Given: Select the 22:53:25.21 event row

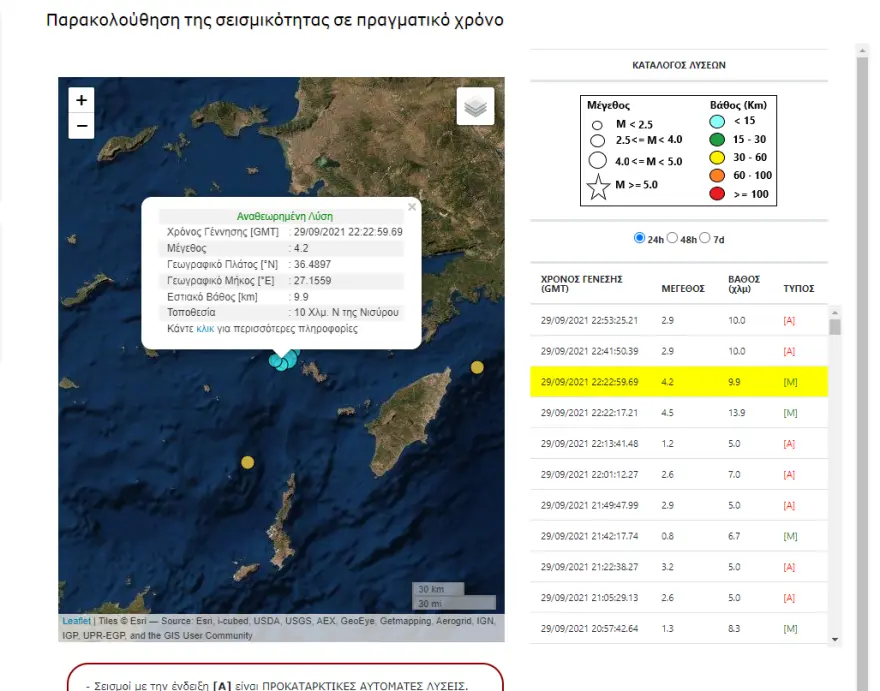Looking at the screenshot, I should point(678,320).
